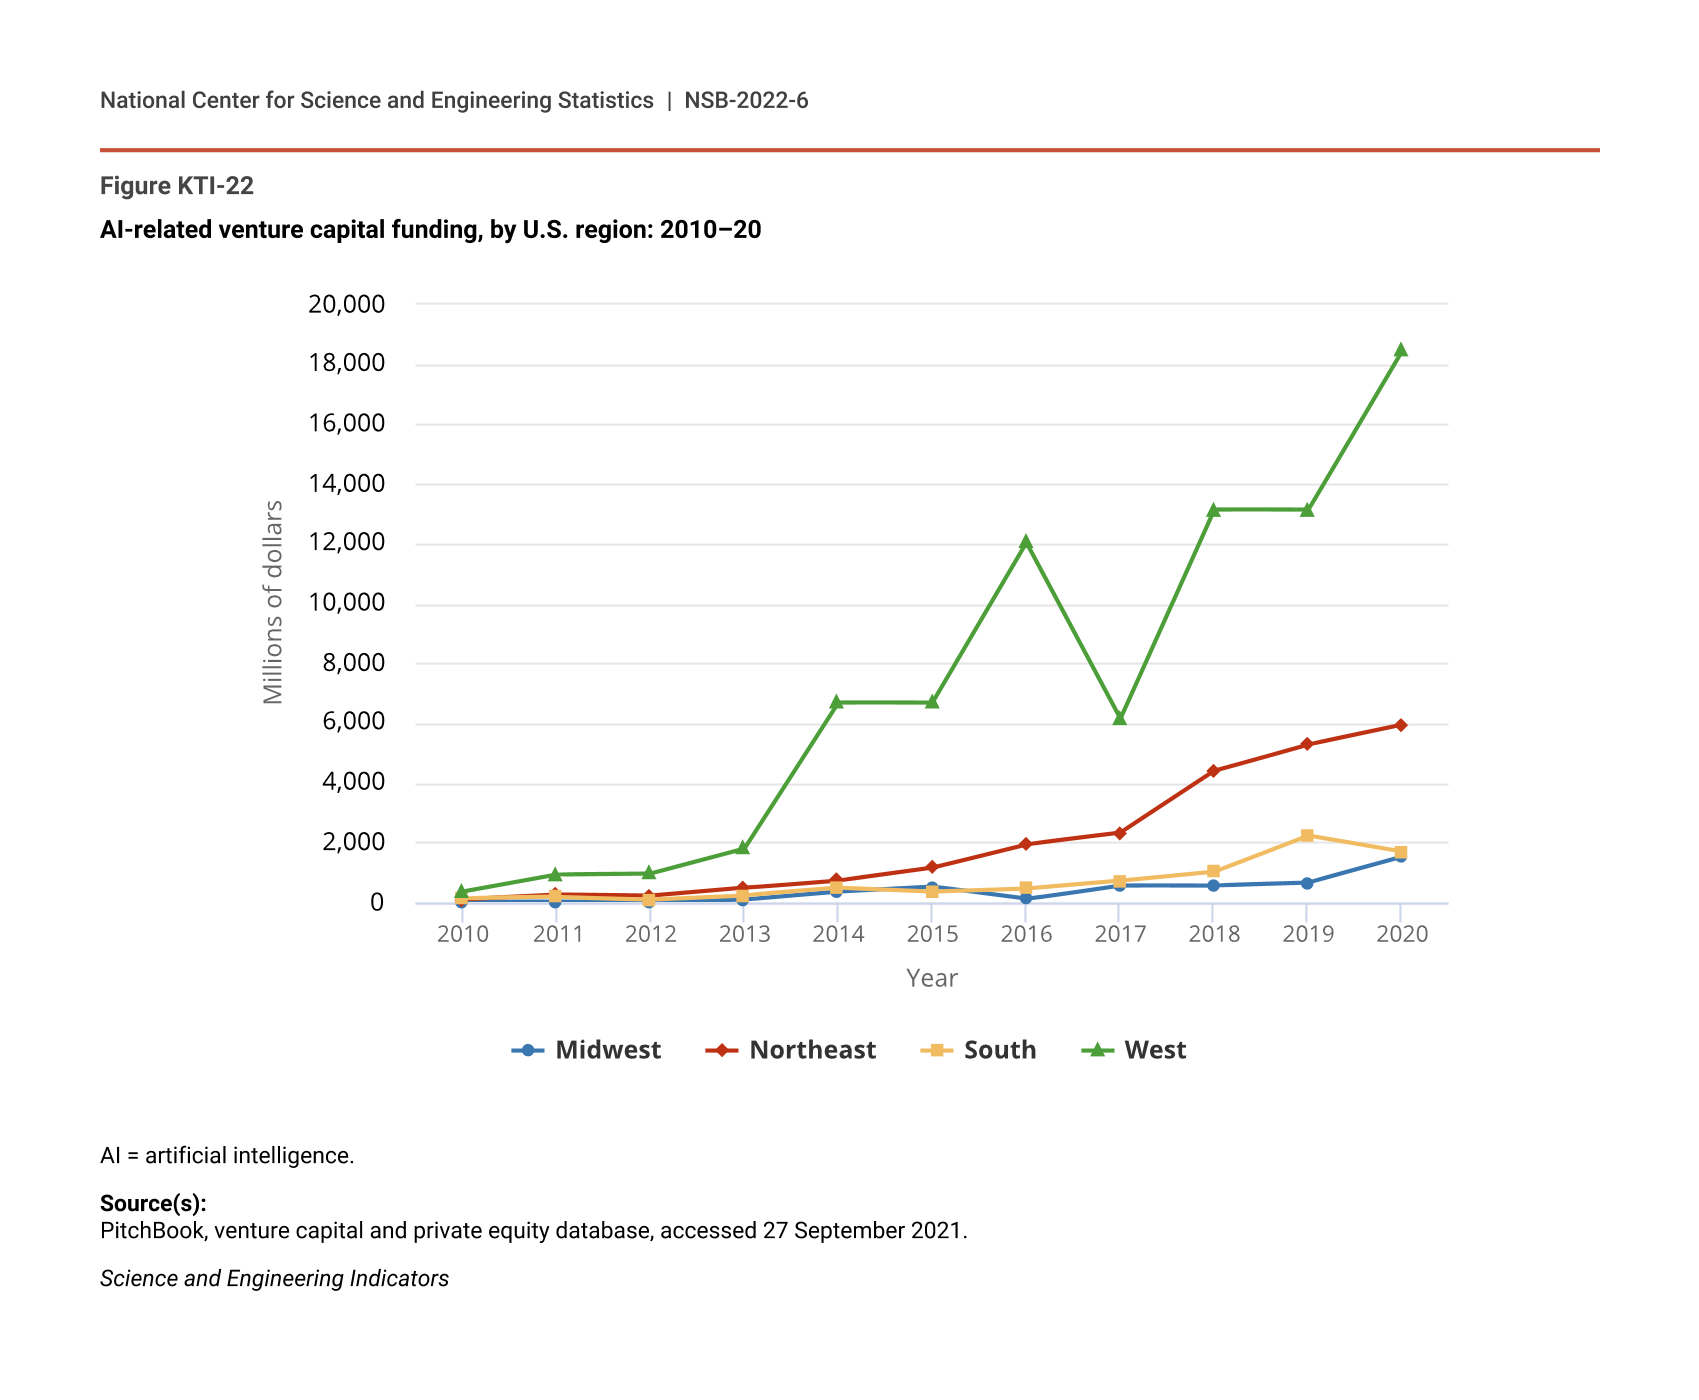Click the Millions of dollars axis title
This screenshot has width=1699, height=1400.
273,602
